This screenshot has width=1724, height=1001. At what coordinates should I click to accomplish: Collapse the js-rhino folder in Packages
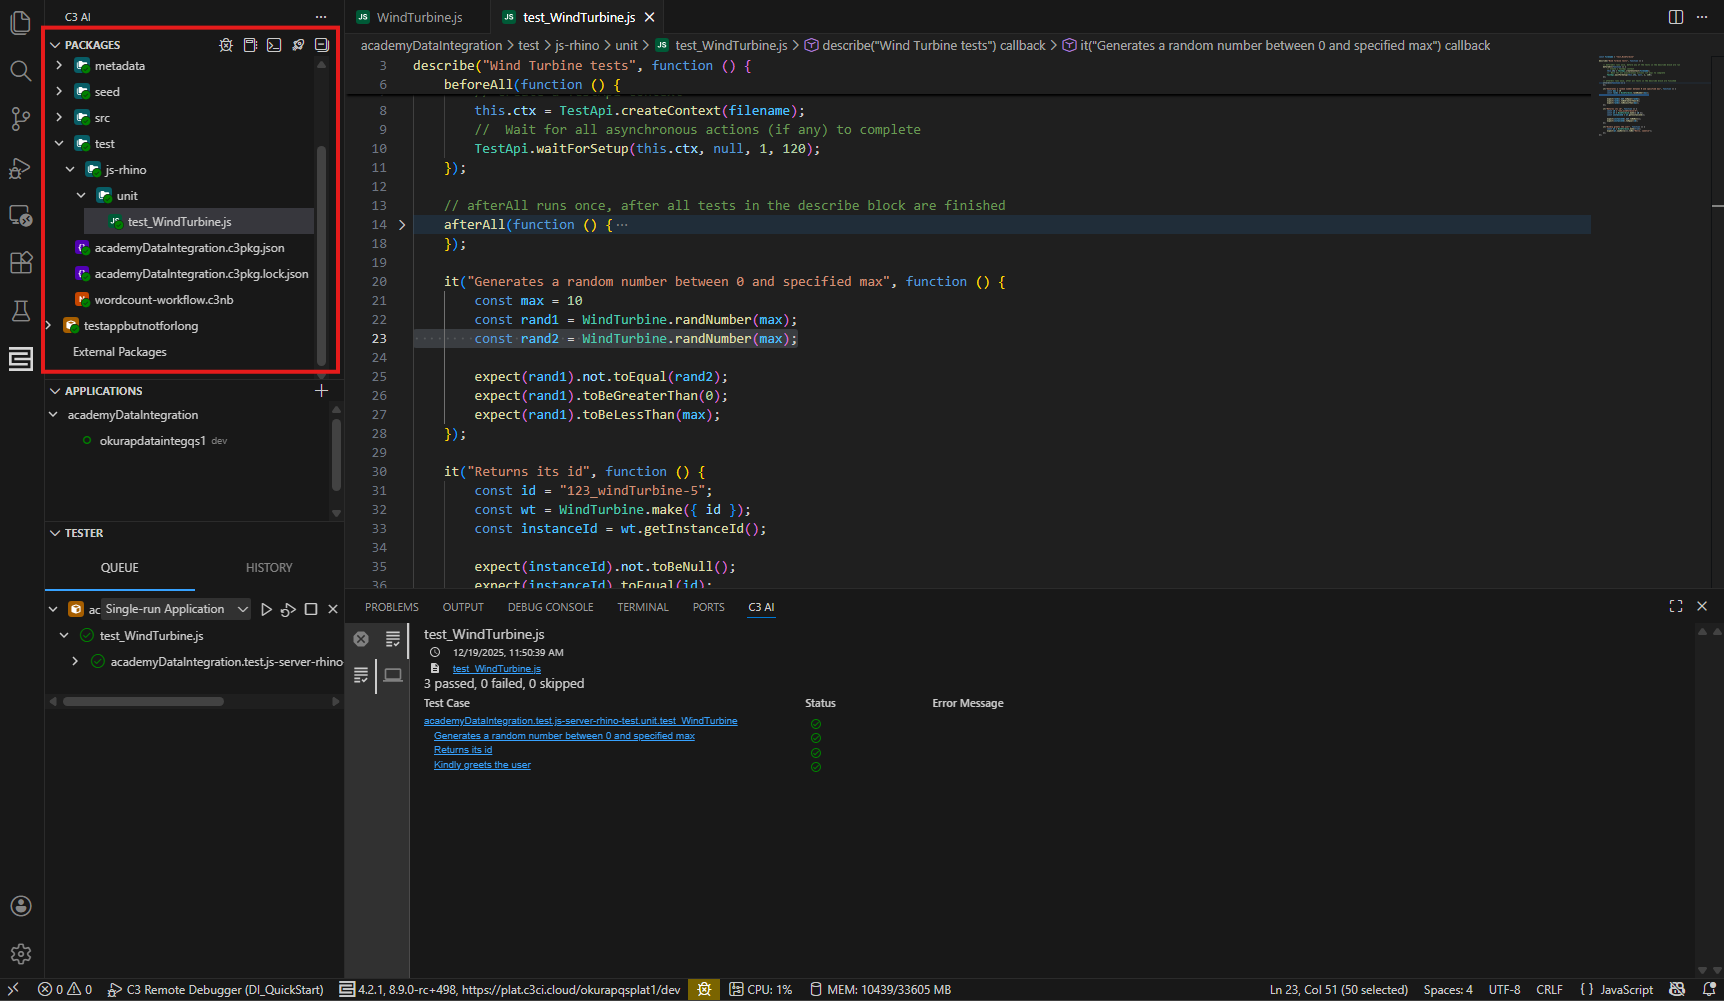[70, 169]
